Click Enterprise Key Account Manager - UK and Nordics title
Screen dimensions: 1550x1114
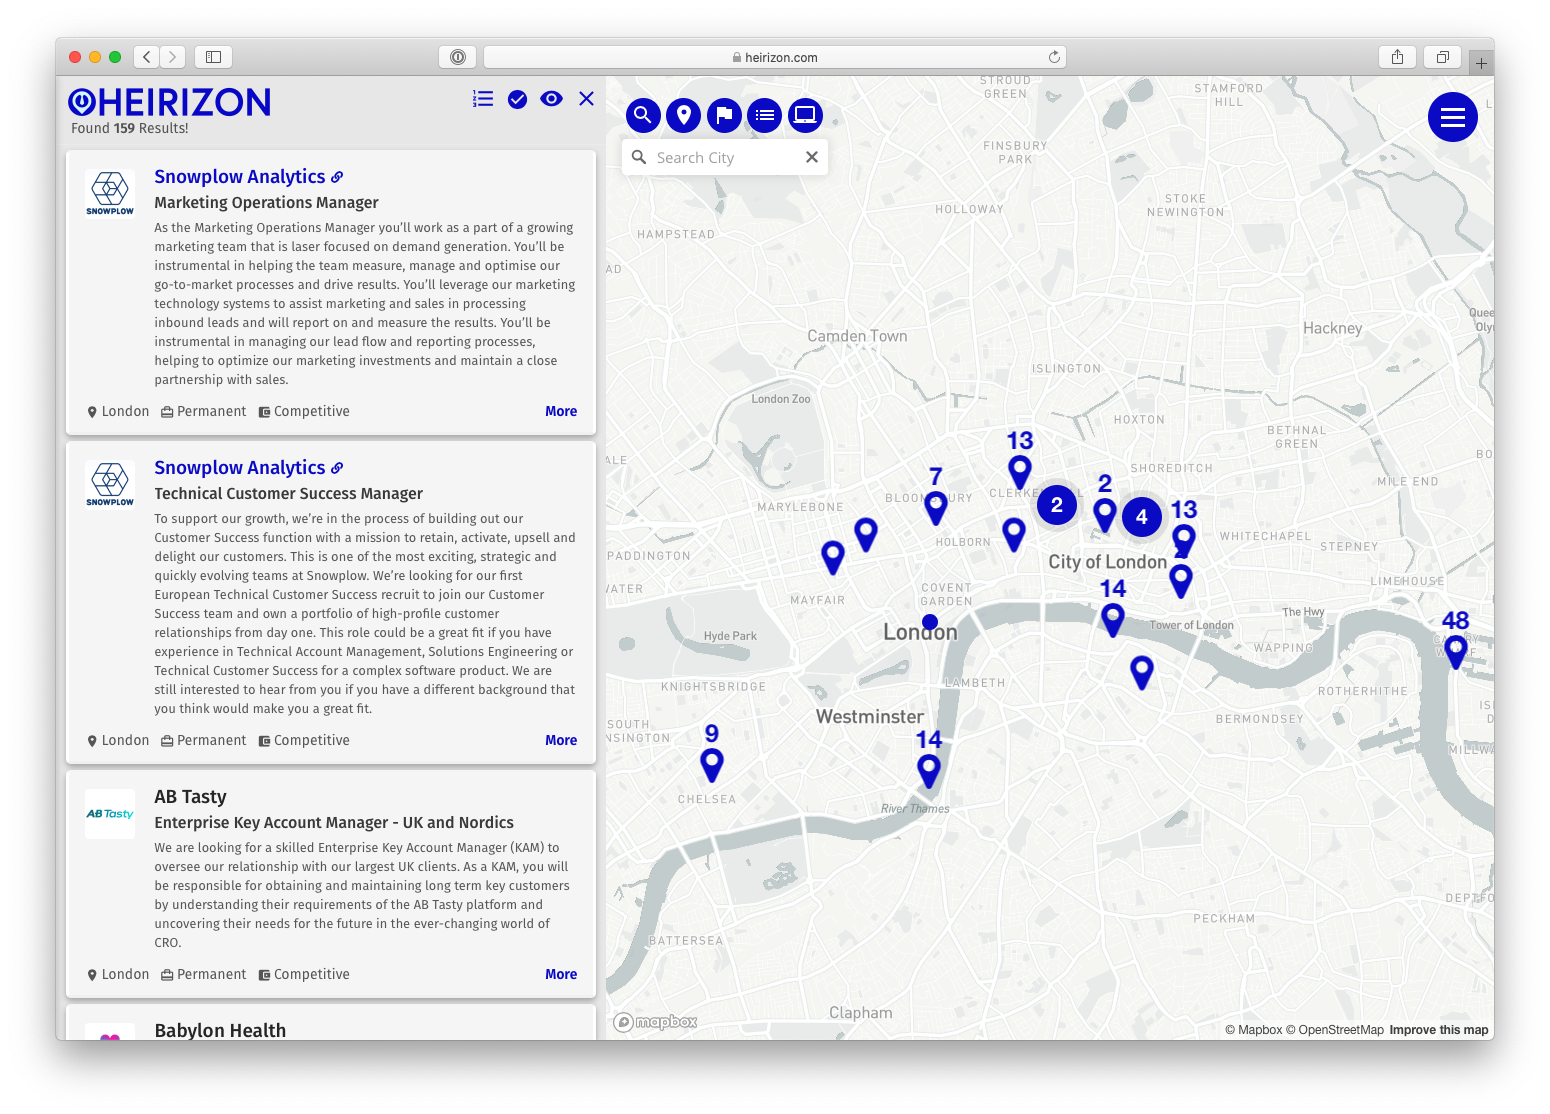(x=334, y=823)
